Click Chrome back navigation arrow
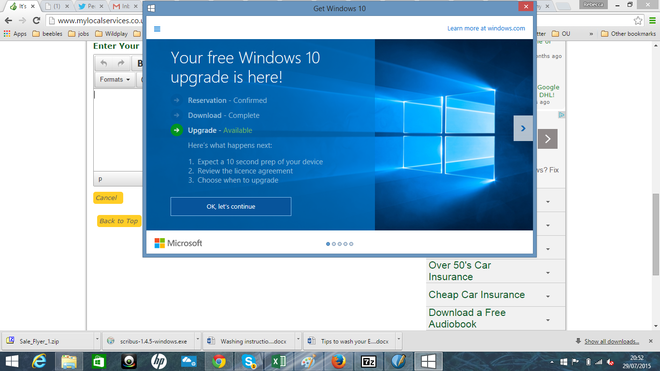This screenshot has height=371, width=660. pos(8,20)
